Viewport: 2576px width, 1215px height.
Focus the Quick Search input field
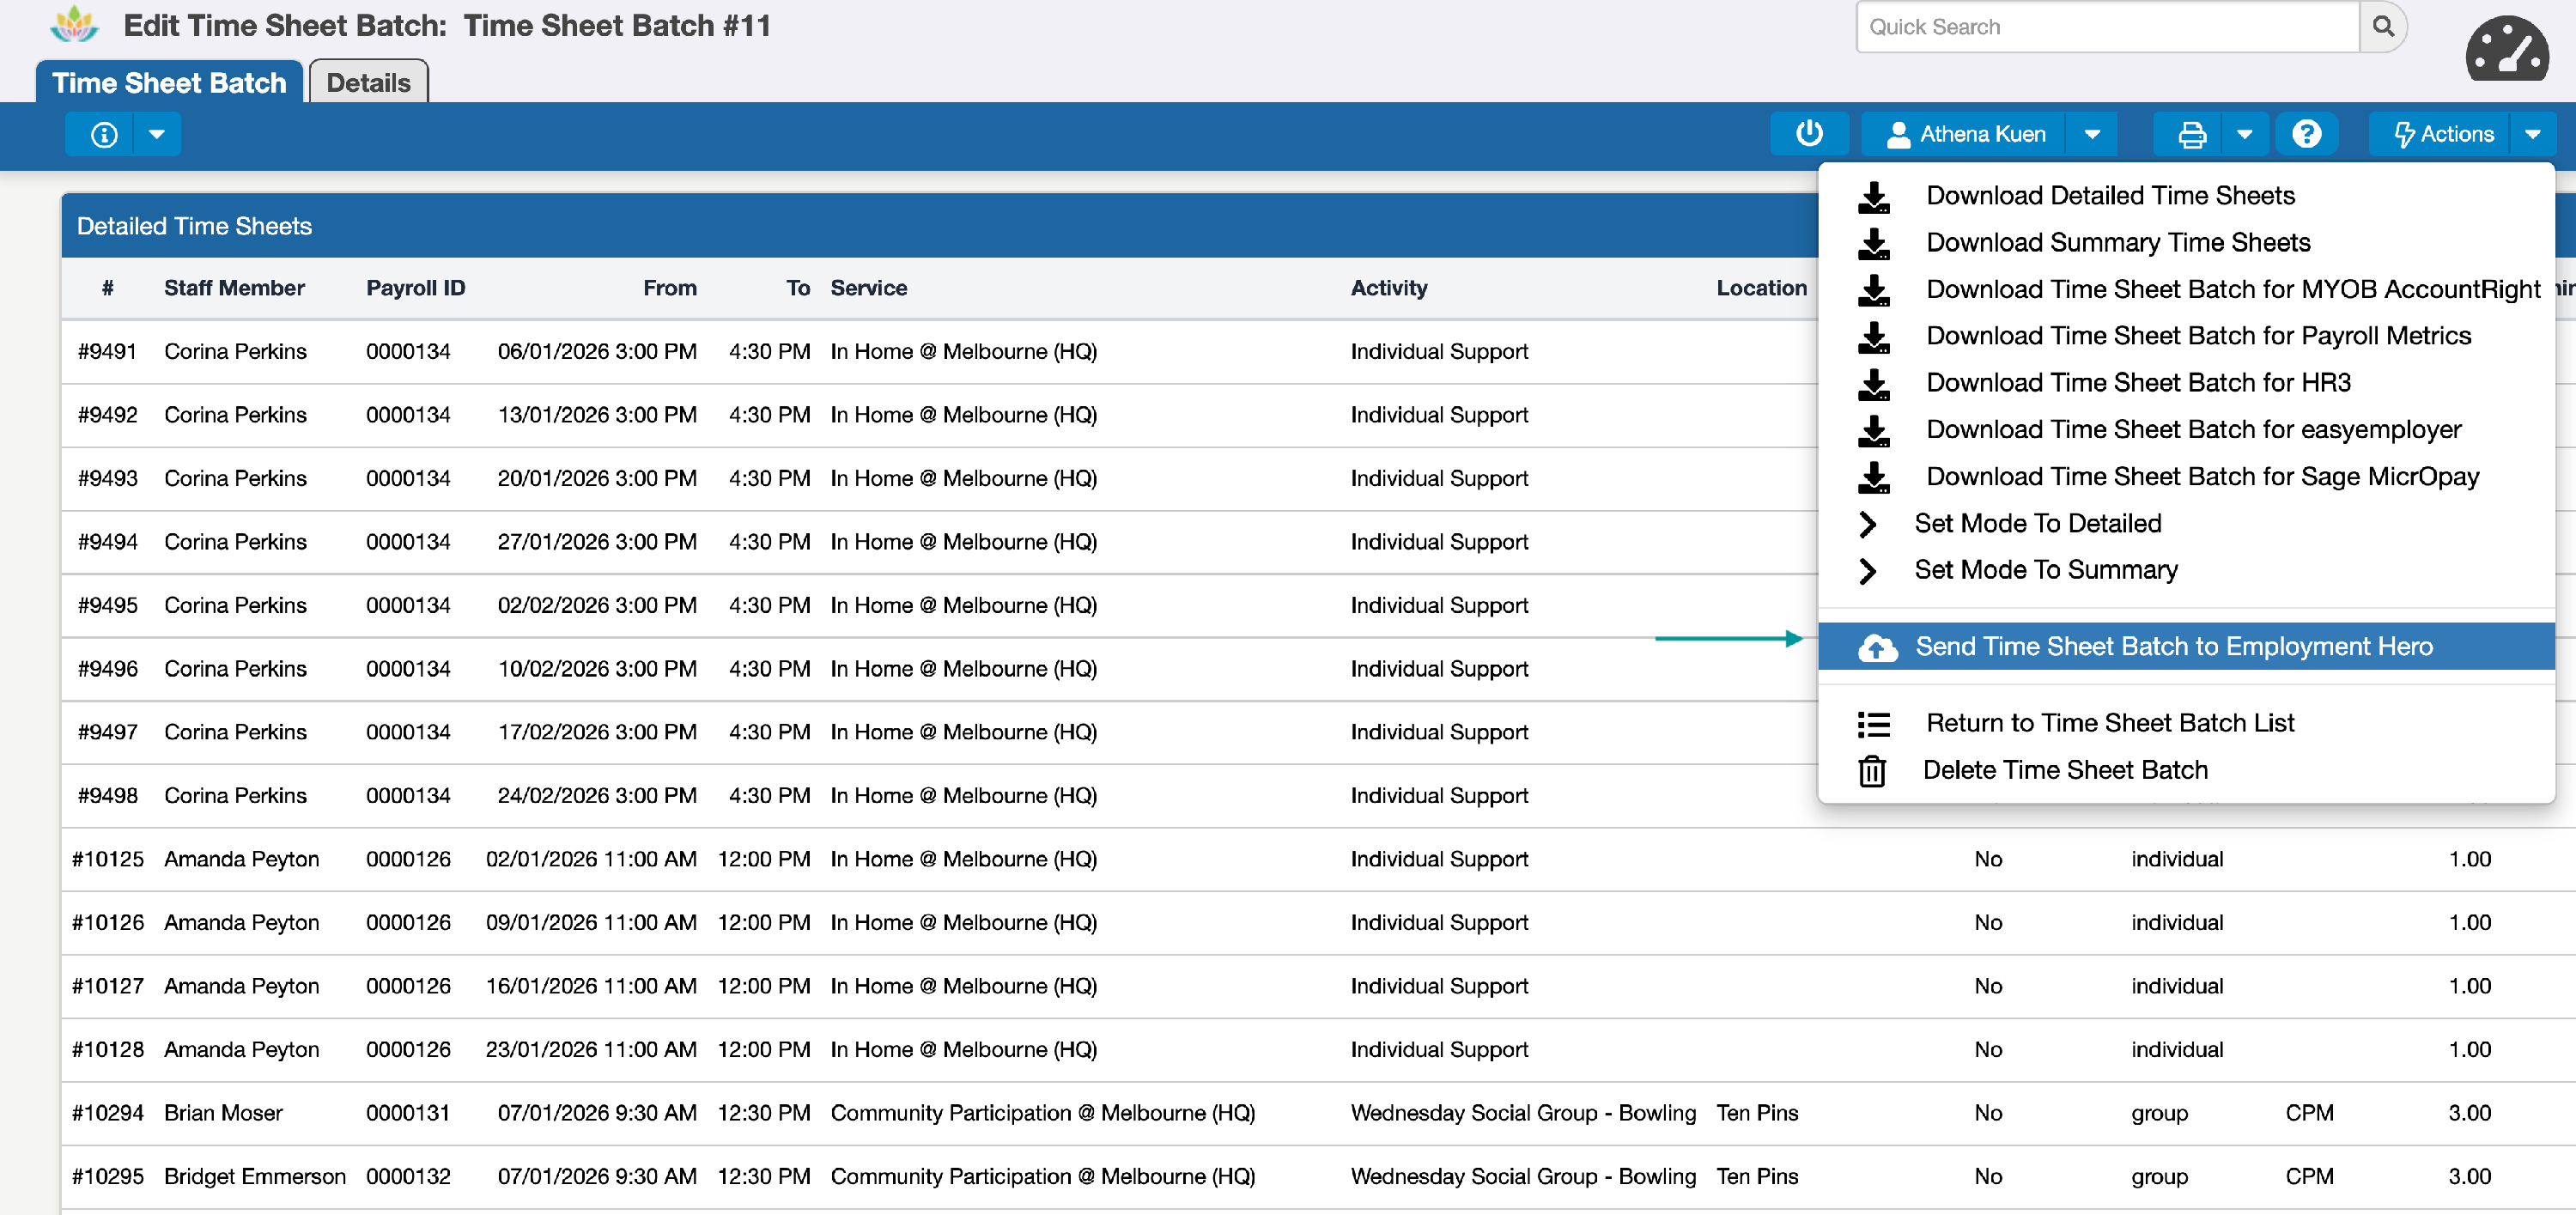[x=2105, y=27]
